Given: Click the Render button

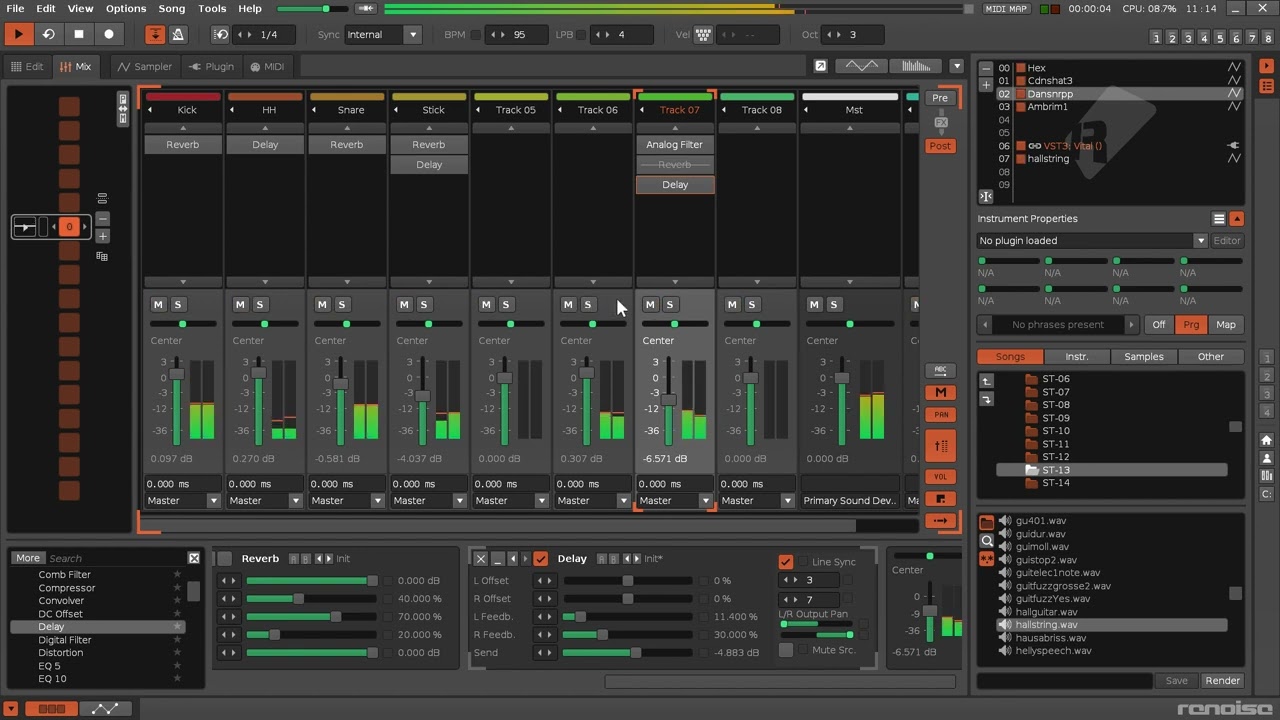Looking at the screenshot, I should click(1222, 680).
